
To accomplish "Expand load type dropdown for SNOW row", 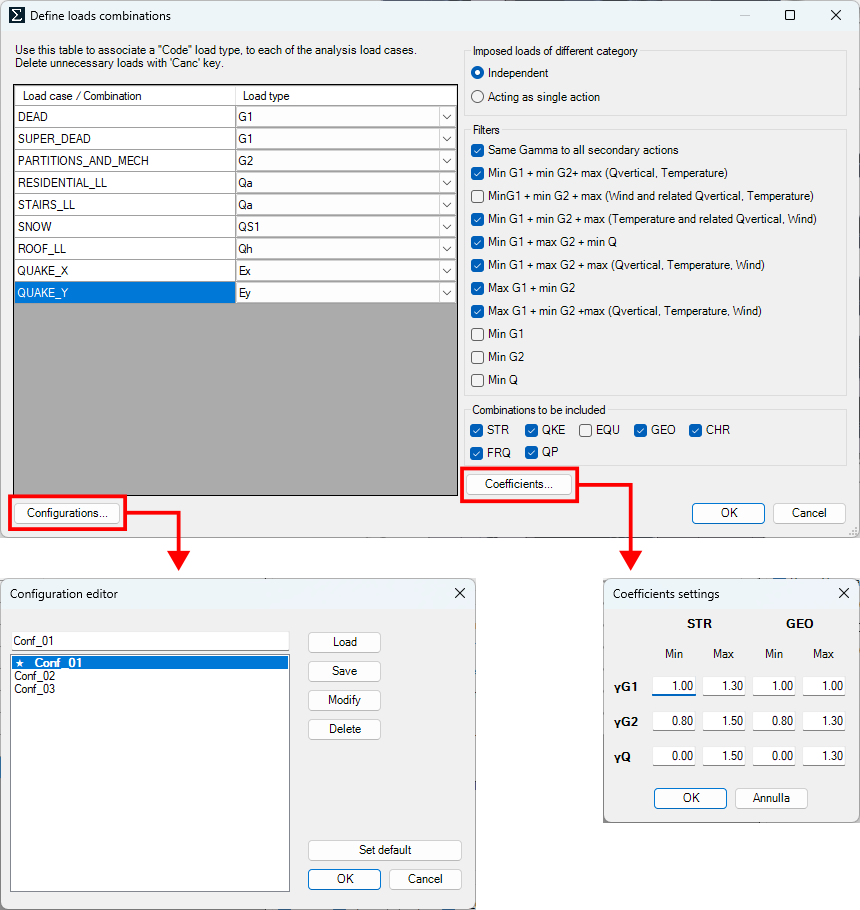I will pyautogui.click(x=446, y=227).
